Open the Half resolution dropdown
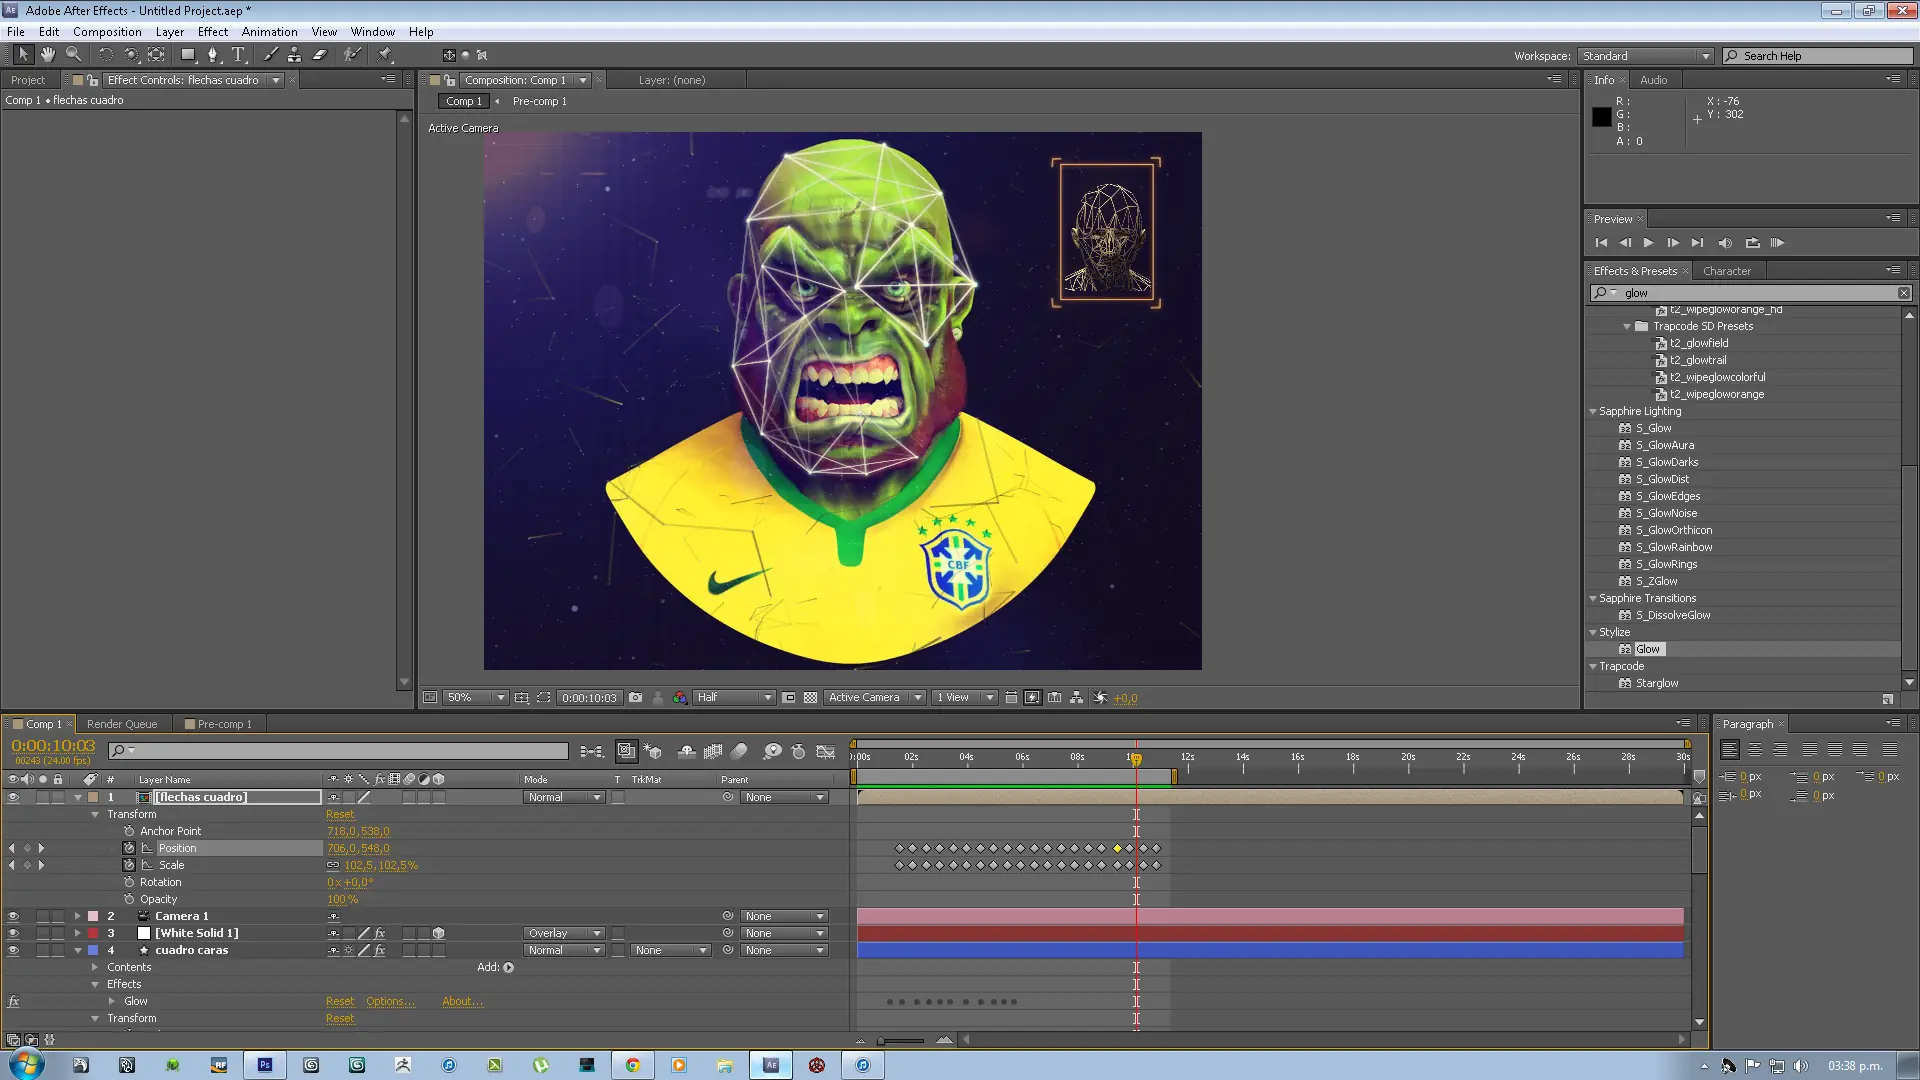This screenshot has width=1920, height=1080. [x=734, y=697]
